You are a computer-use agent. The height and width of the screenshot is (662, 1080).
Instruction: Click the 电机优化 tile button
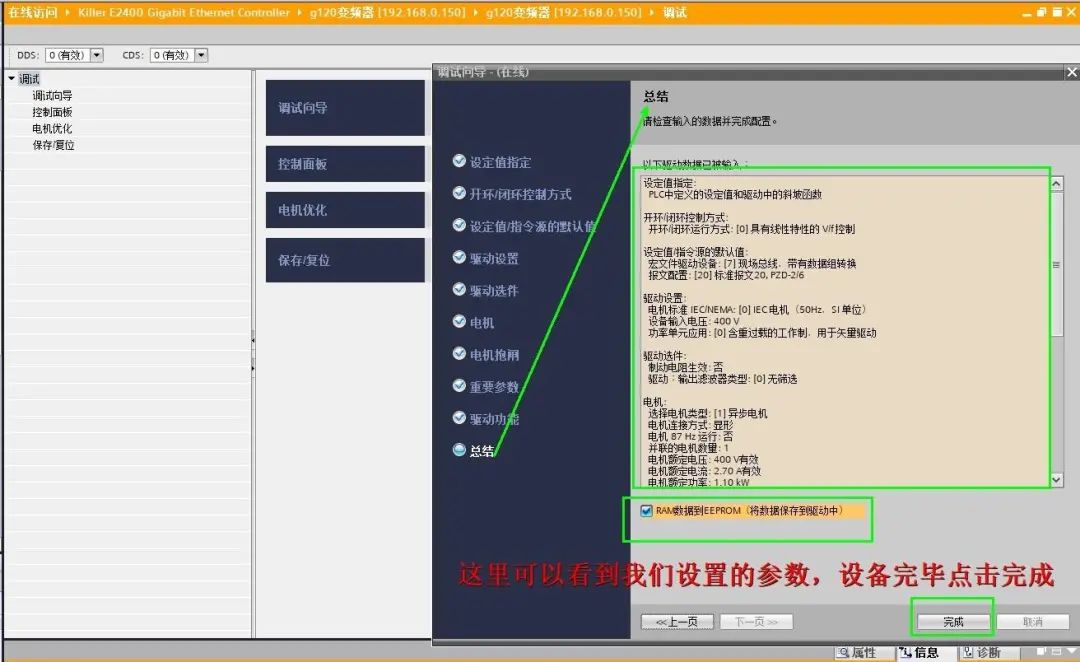345,210
